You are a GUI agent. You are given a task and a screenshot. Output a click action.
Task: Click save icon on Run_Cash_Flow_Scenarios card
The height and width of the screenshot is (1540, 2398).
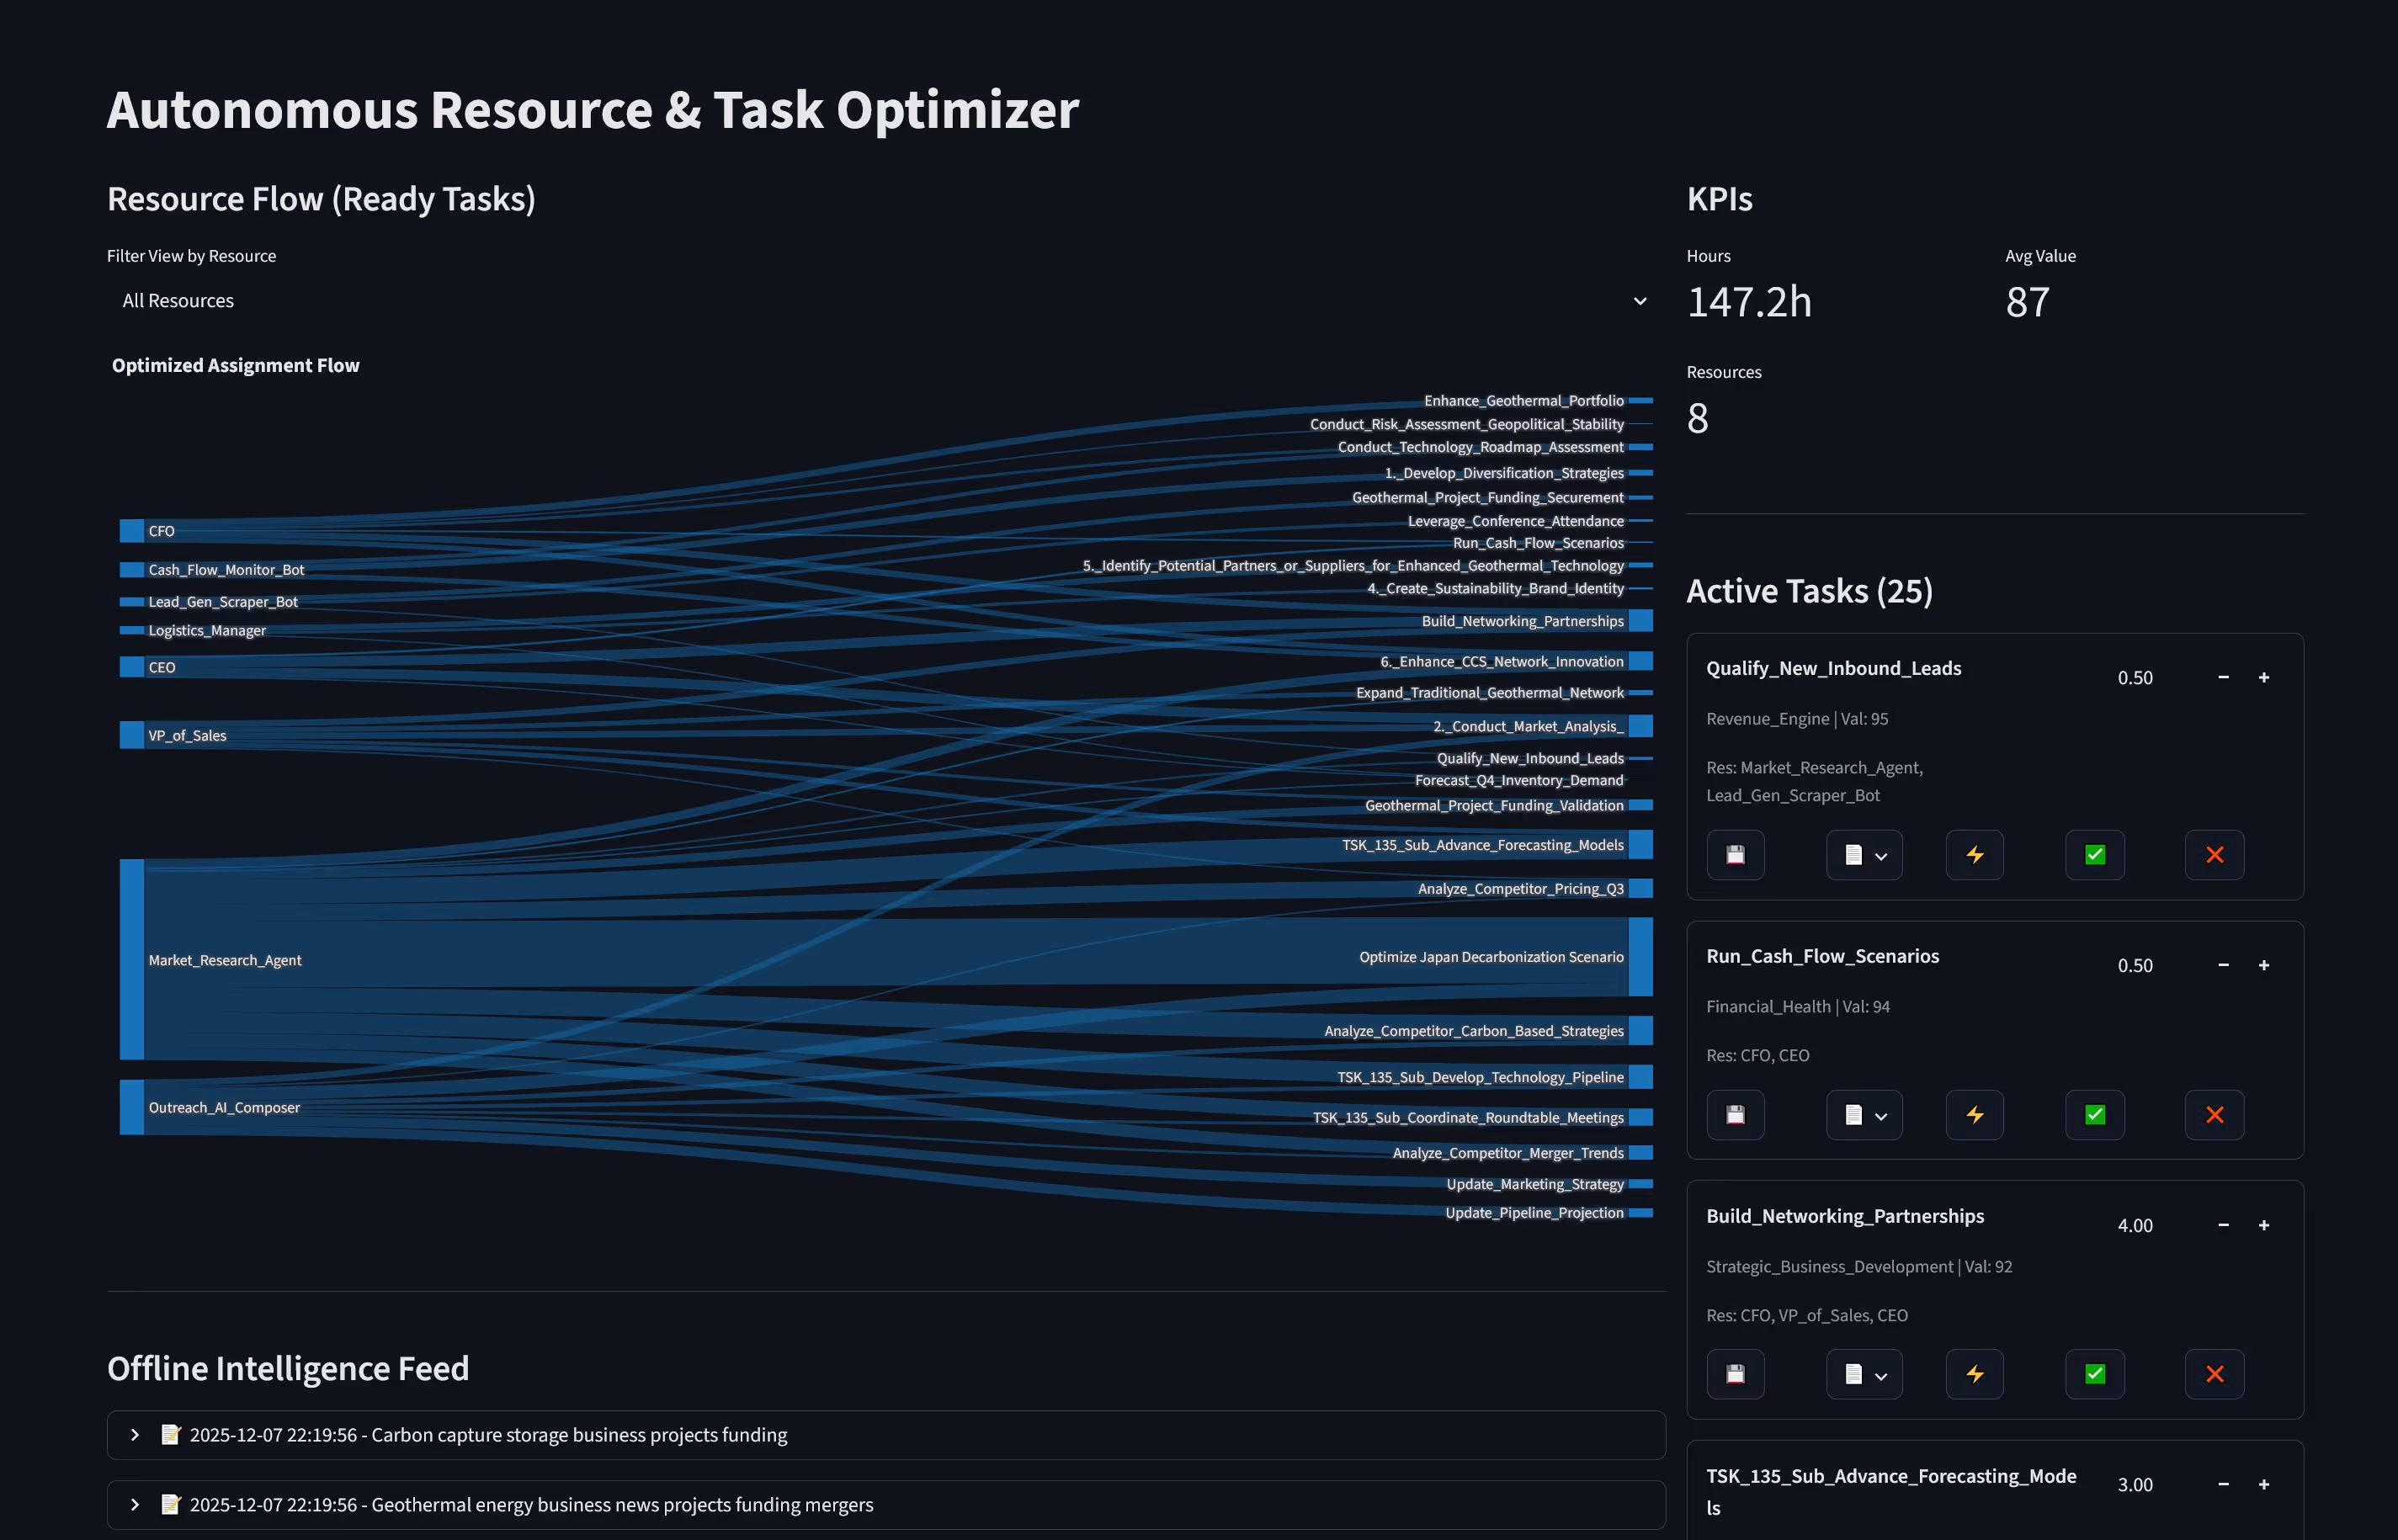[x=1735, y=1115]
